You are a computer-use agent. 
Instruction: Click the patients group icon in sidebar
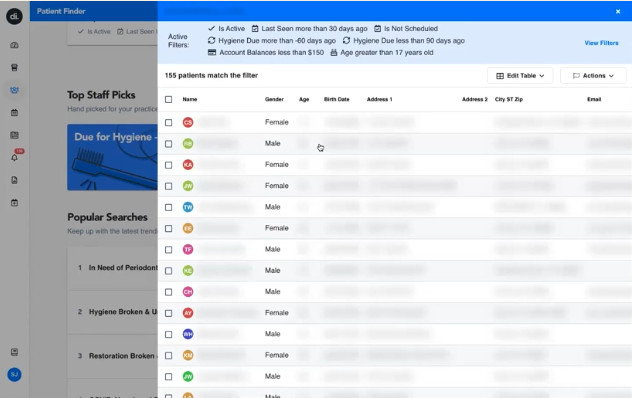coord(14,90)
